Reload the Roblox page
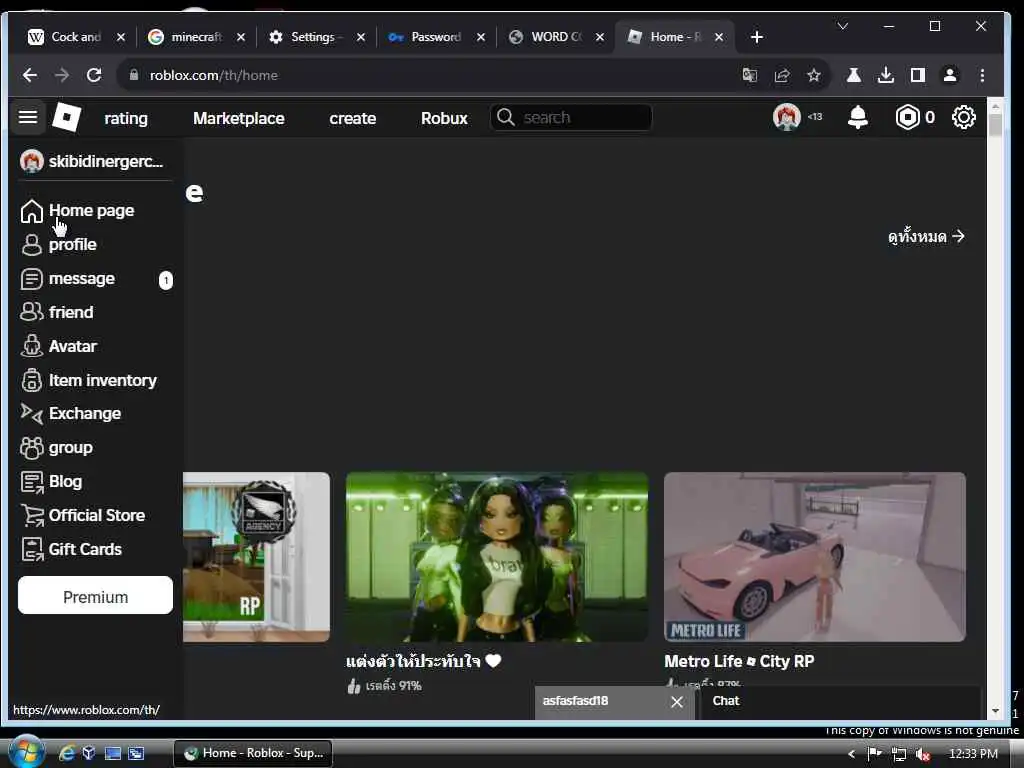The width and height of the screenshot is (1024, 768). 94,76
